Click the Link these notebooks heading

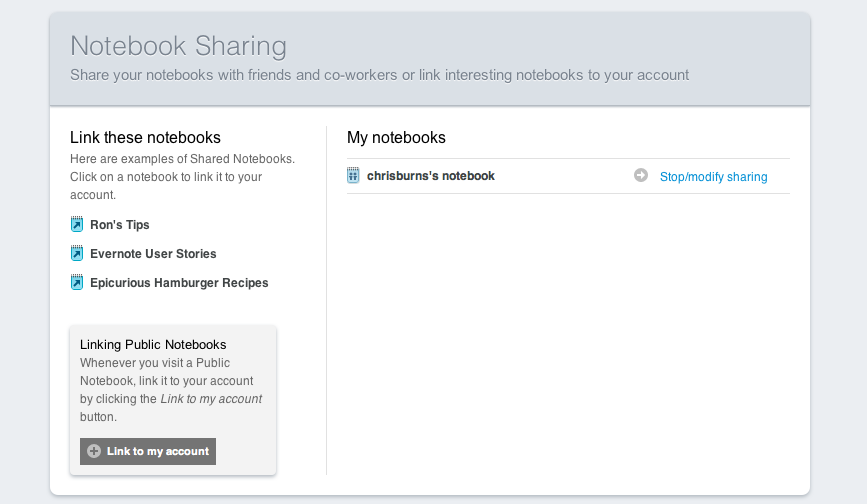(145, 137)
